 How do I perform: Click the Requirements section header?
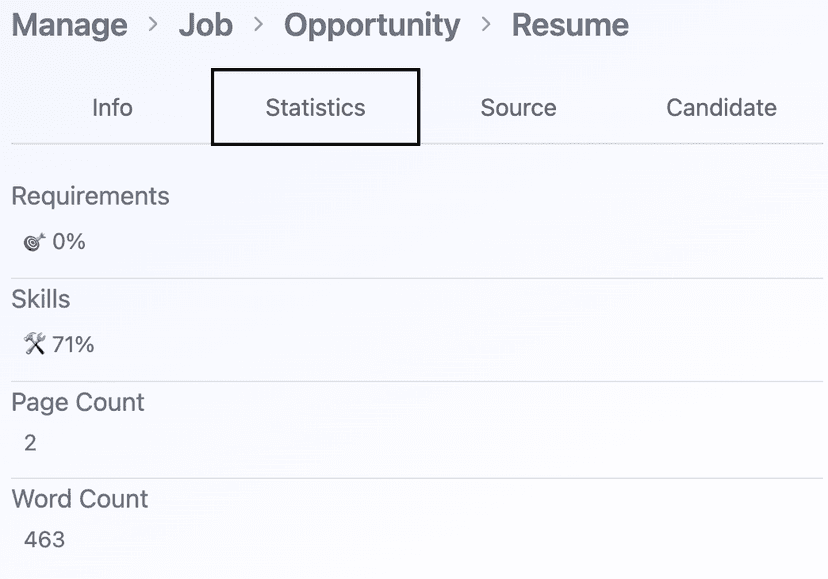[x=91, y=196]
